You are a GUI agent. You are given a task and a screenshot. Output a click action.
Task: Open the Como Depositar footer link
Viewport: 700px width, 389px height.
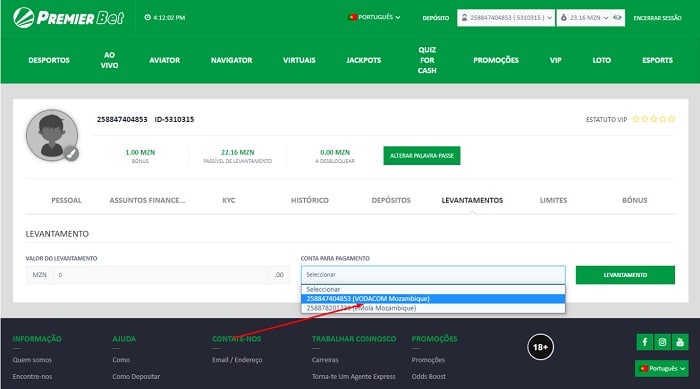[x=136, y=376]
